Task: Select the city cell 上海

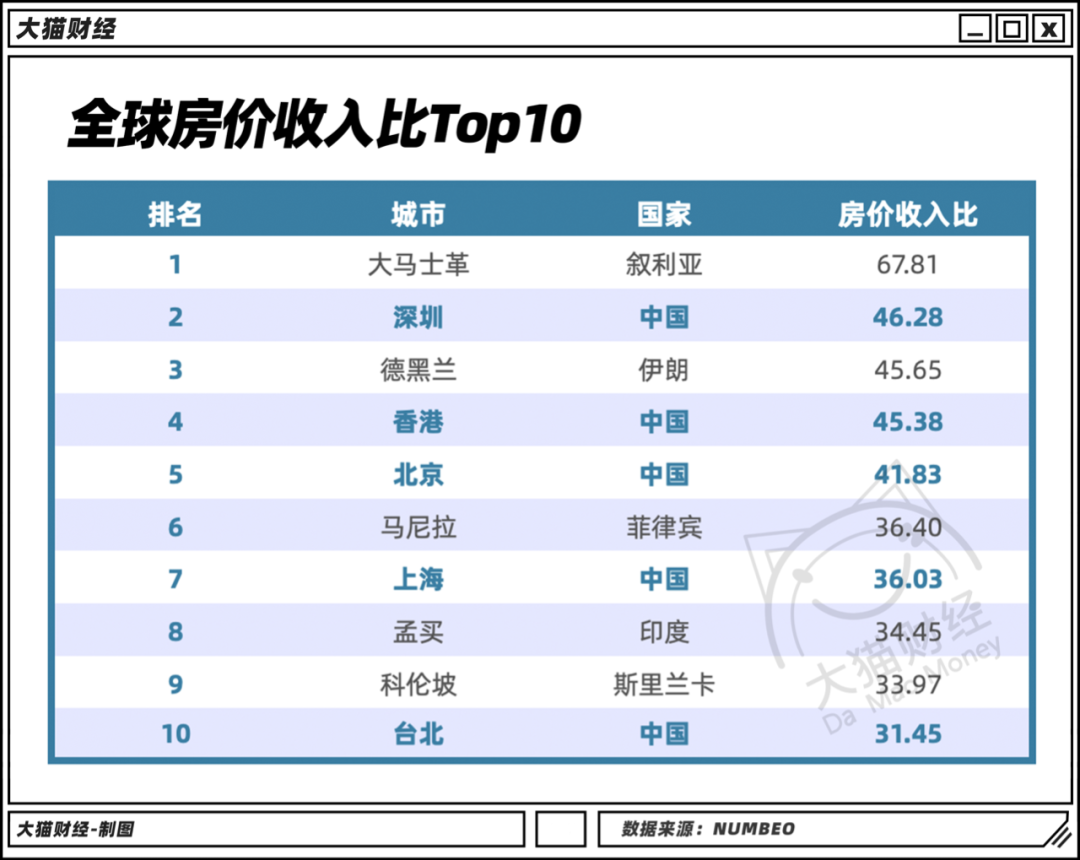Action: 418,579
